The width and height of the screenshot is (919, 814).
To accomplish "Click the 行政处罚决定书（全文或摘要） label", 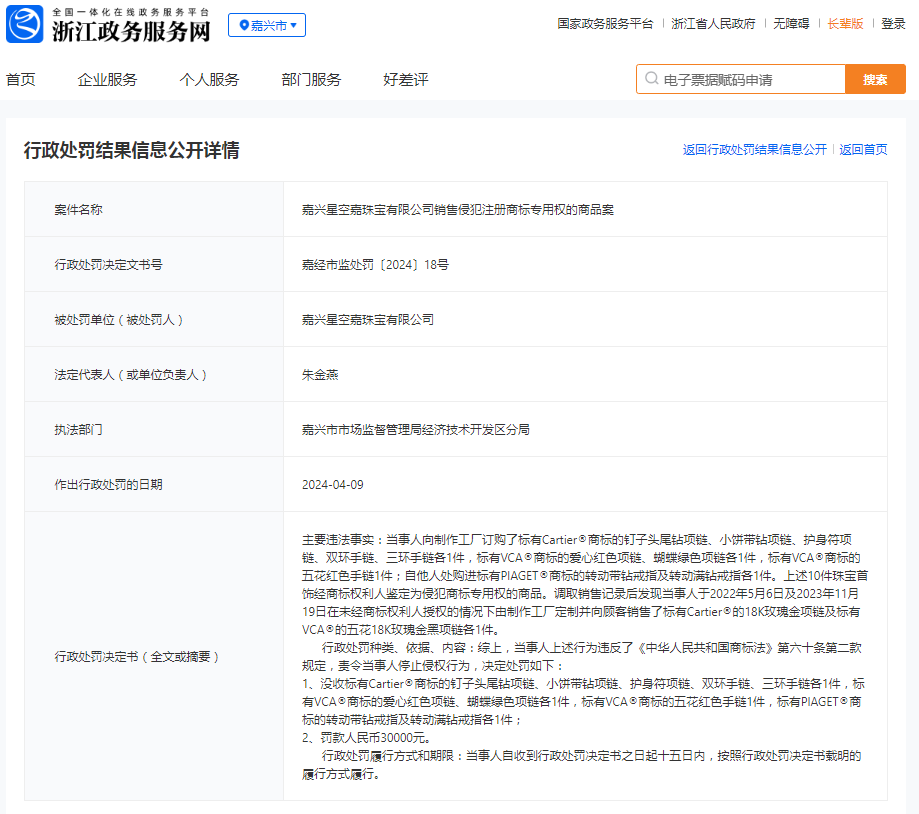I will pyautogui.click(x=137, y=657).
